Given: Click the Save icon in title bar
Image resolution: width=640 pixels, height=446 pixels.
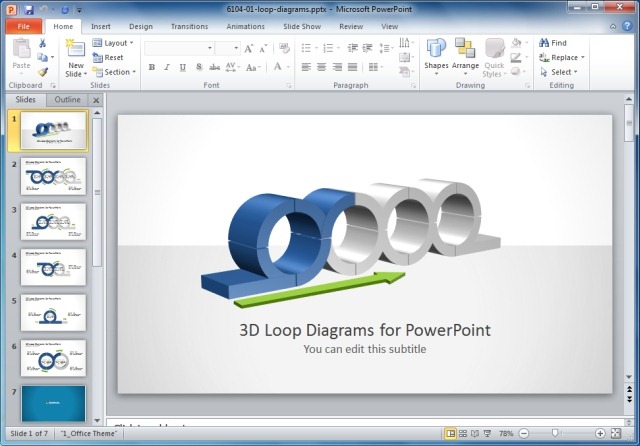Looking at the screenshot, I should point(29,9).
